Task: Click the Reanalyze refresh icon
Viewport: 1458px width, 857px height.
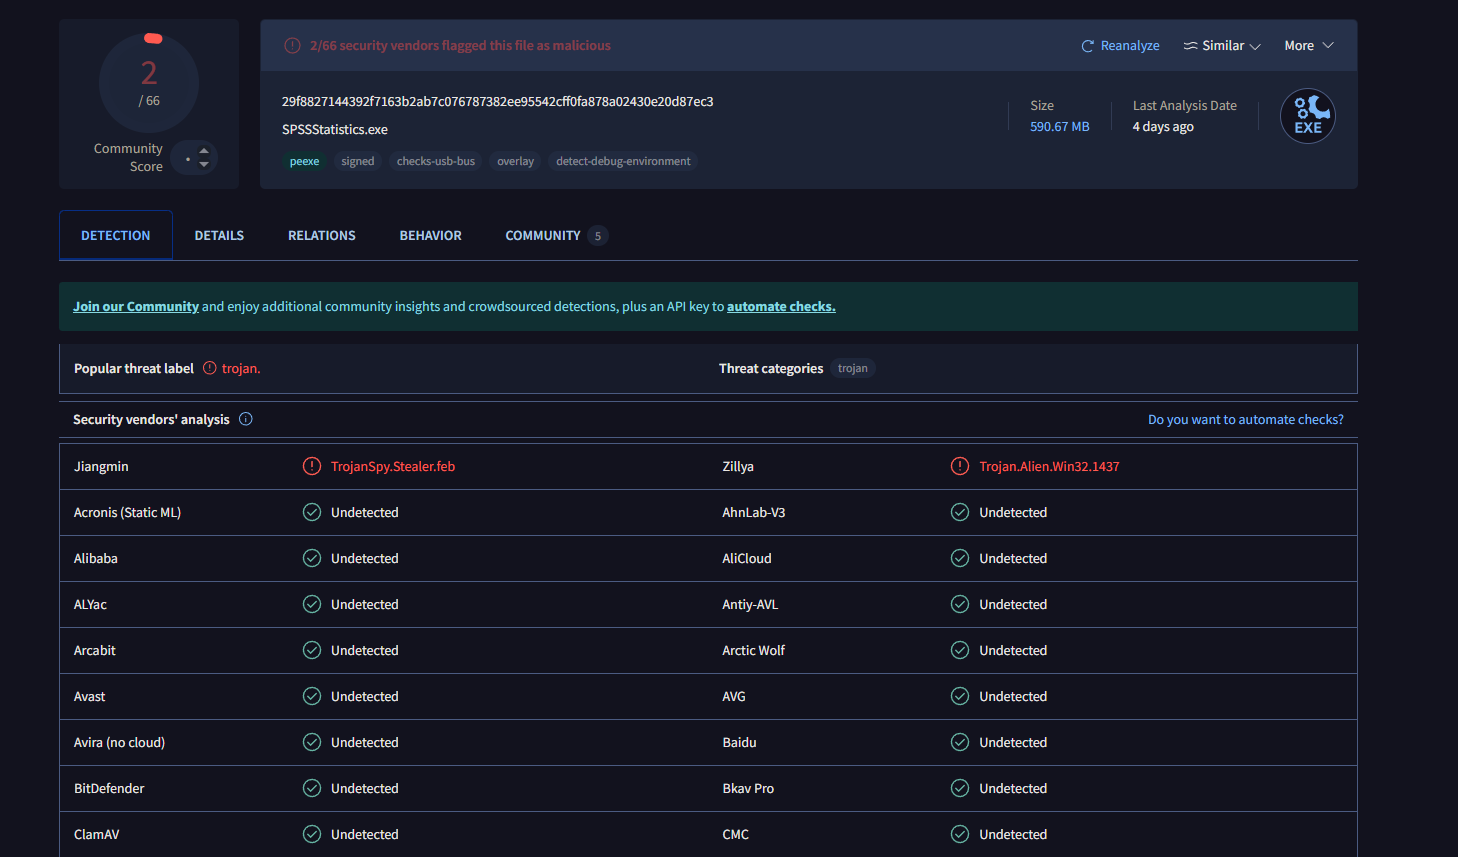Action: pyautogui.click(x=1087, y=46)
